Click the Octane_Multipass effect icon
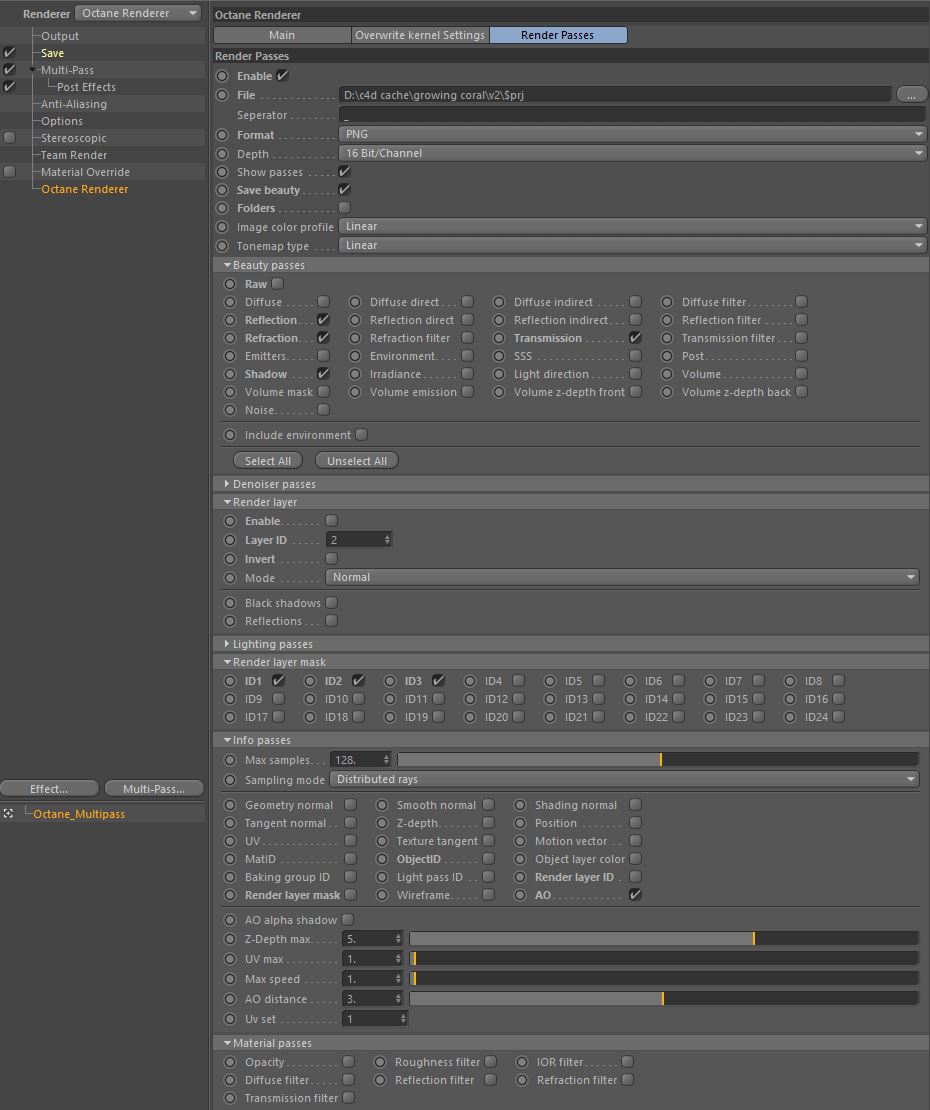The width and height of the screenshot is (930, 1110). pos(8,813)
